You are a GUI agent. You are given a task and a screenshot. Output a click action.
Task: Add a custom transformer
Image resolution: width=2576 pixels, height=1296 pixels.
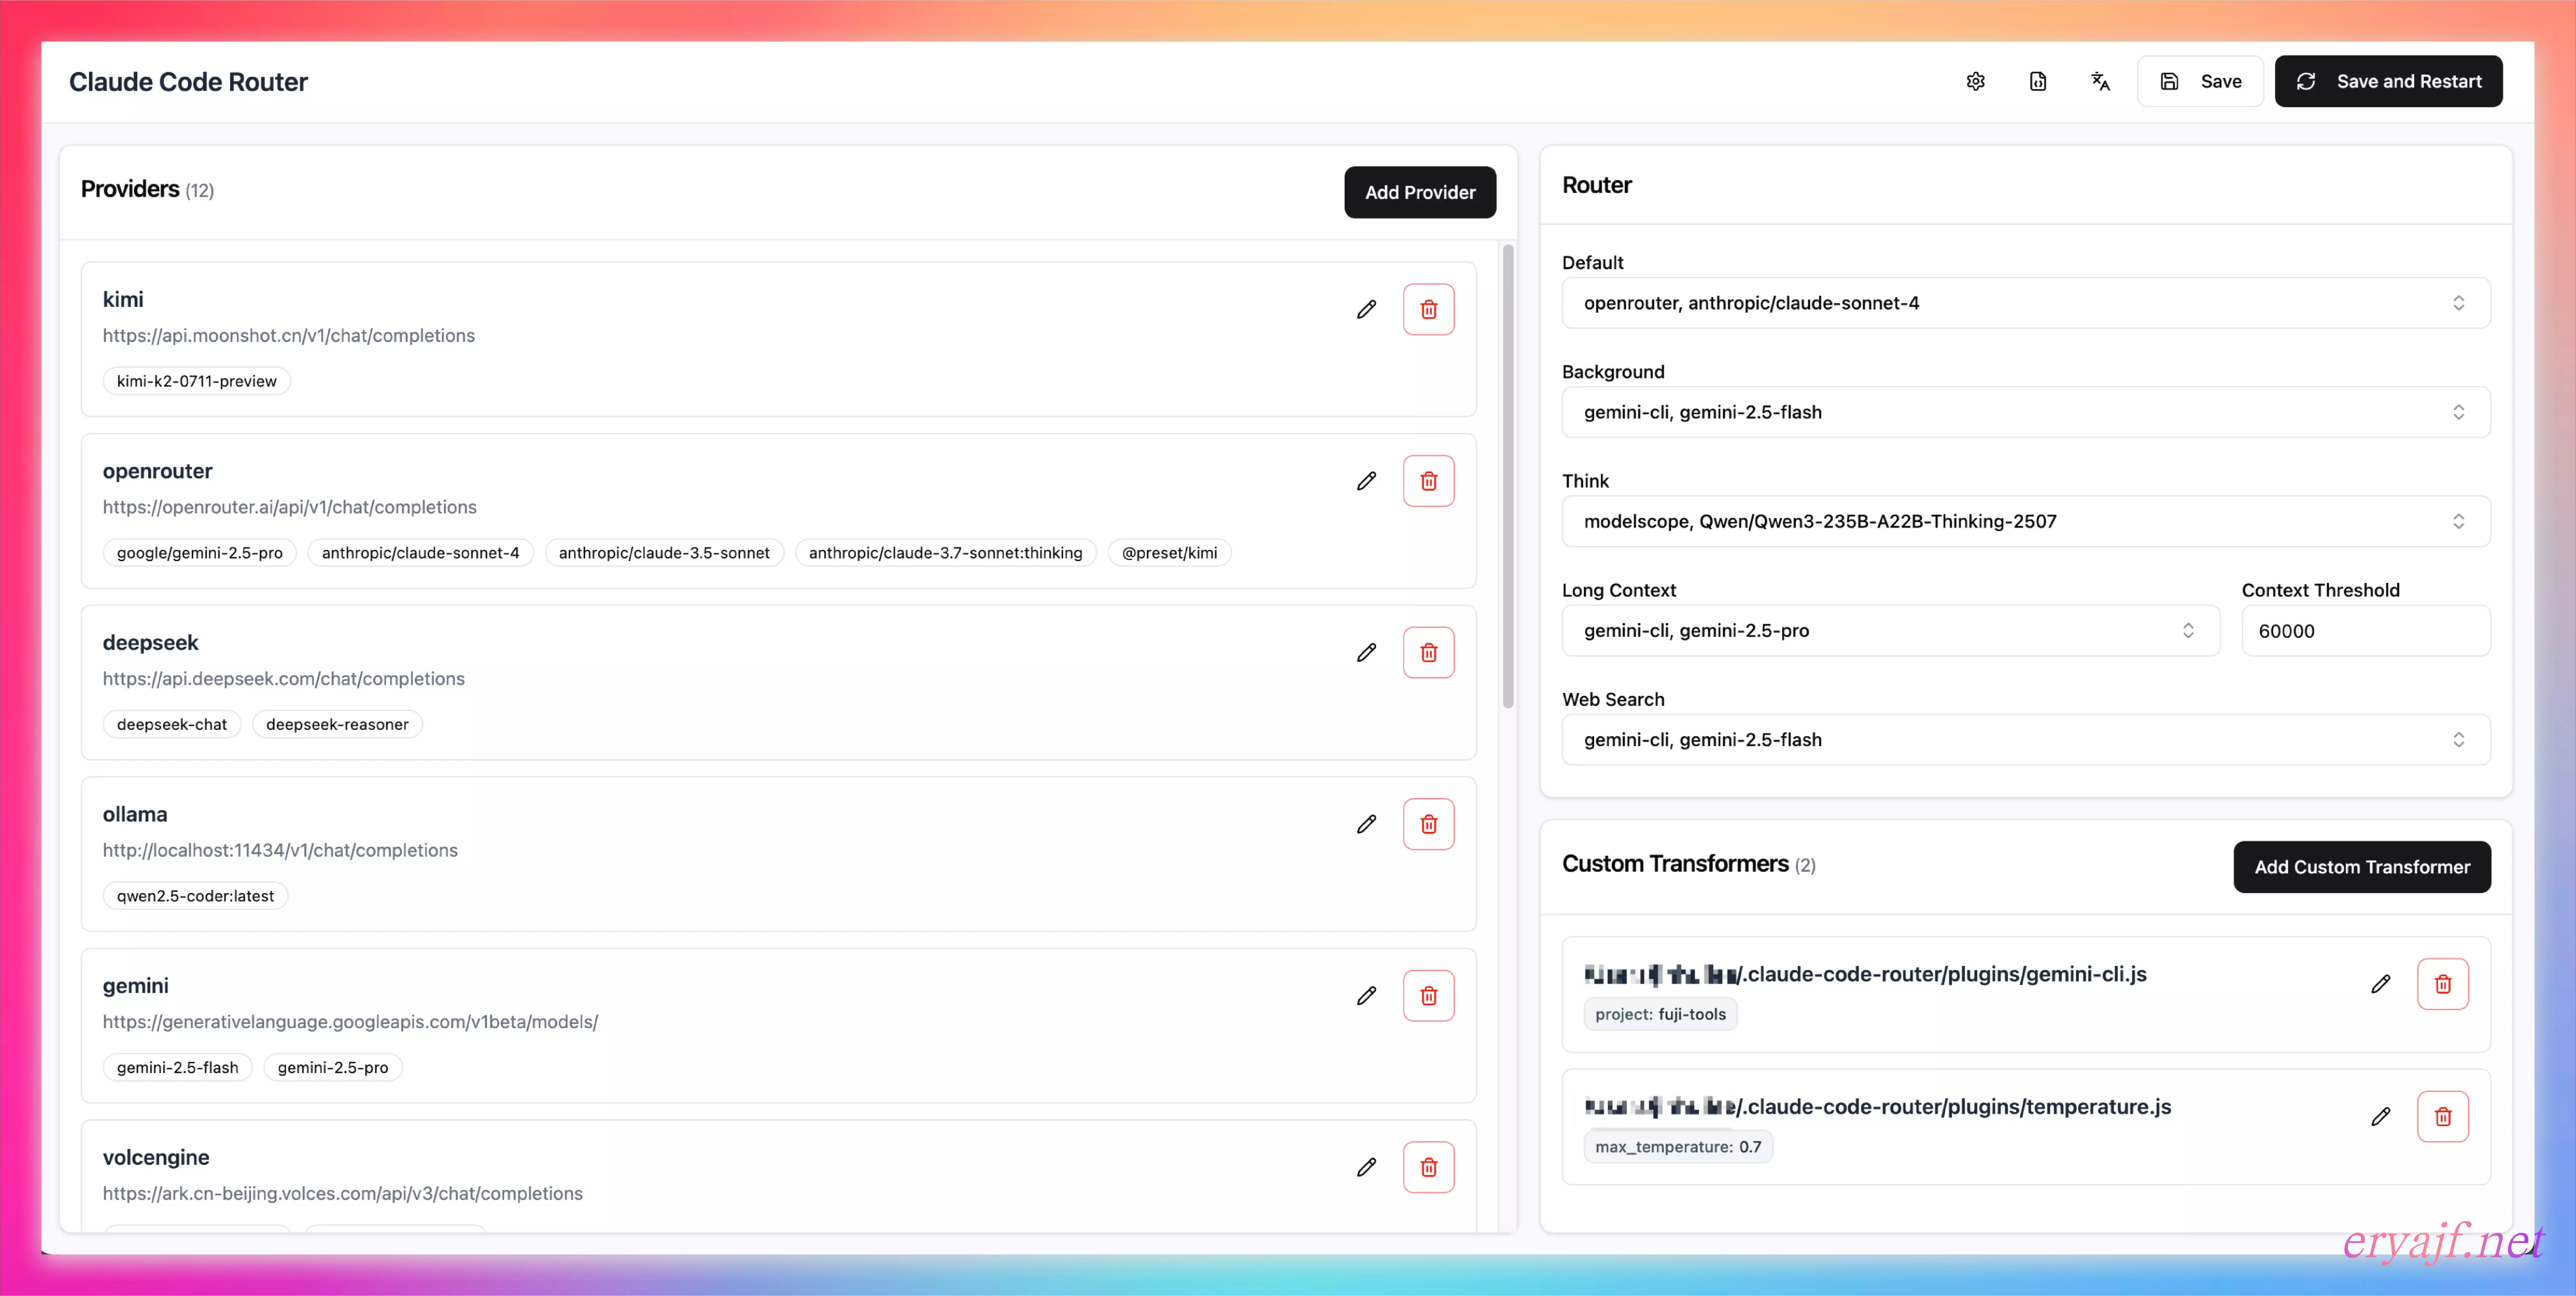(2362, 867)
